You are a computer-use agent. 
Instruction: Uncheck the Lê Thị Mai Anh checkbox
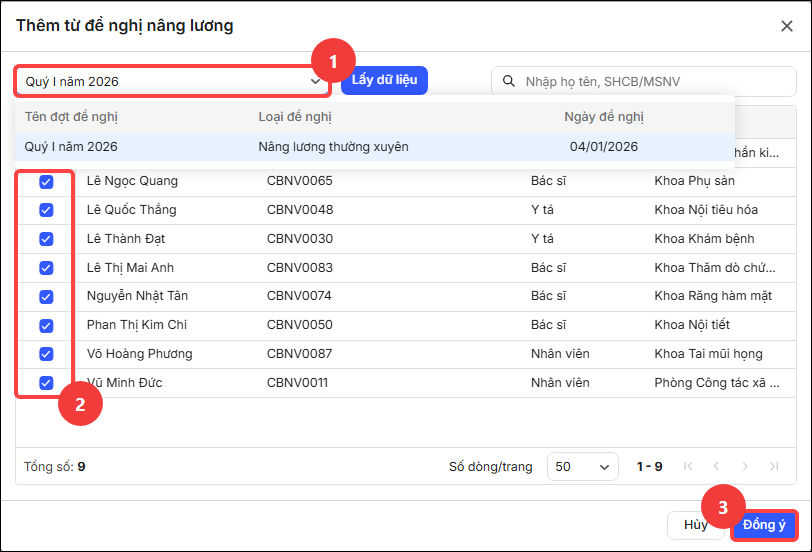pos(46,268)
